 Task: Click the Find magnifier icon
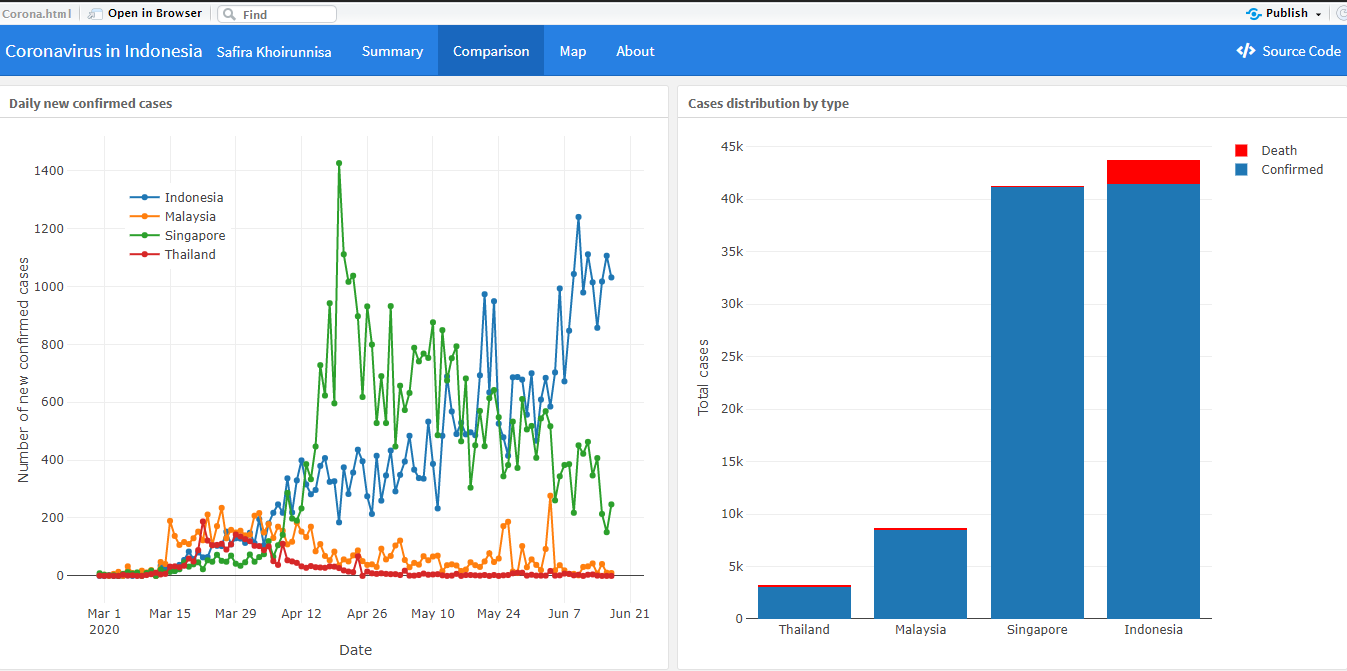click(x=229, y=14)
